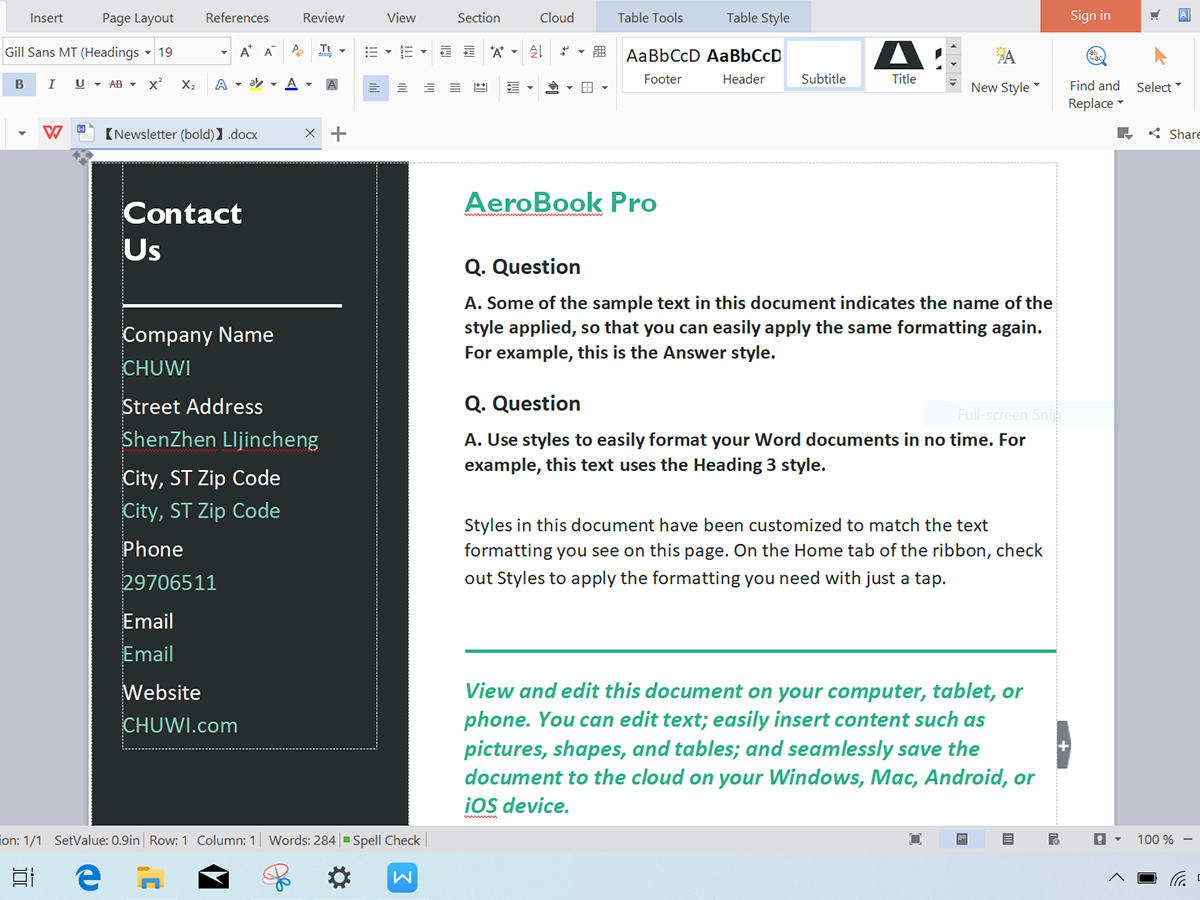Expand underline style dropdown arrow
Image resolution: width=1200 pixels, height=900 pixels.
coord(97,85)
